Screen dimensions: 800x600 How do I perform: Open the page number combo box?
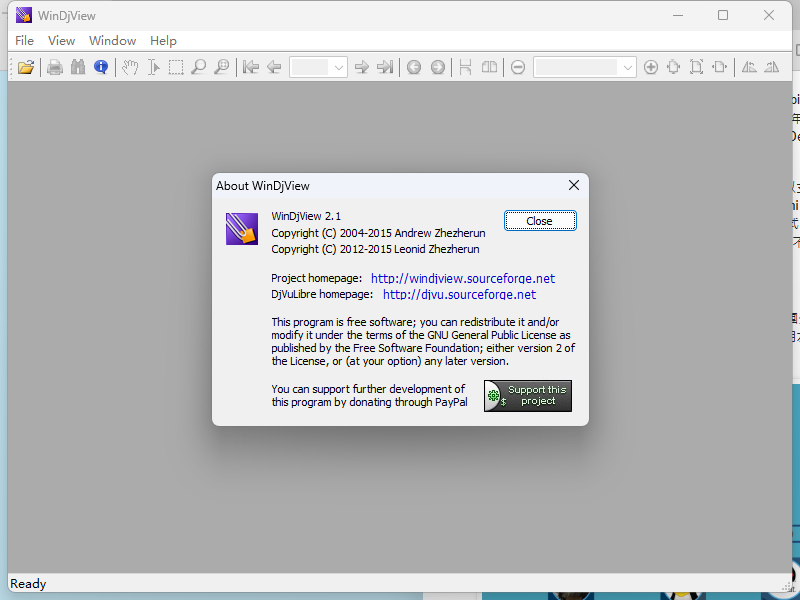pyautogui.click(x=318, y=67)
